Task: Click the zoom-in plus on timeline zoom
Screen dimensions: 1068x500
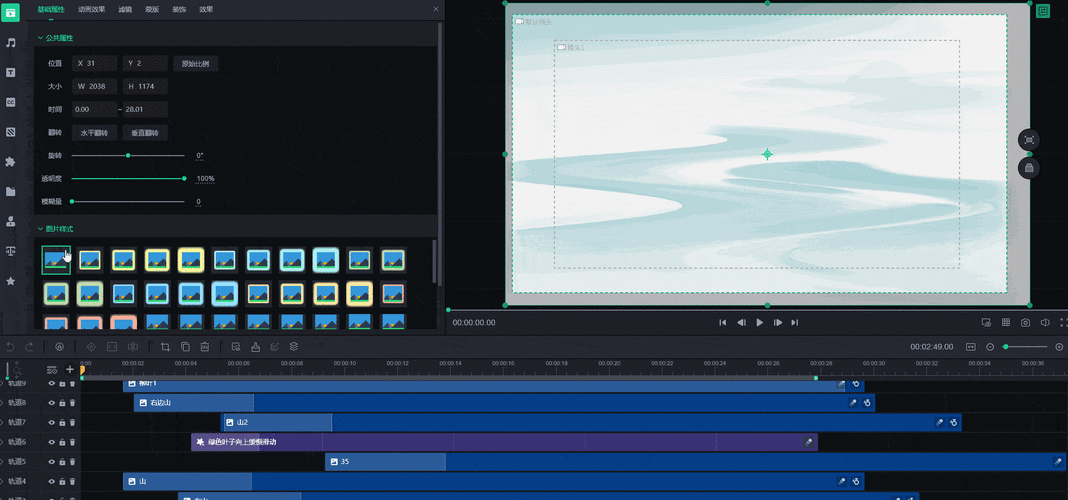Action: click(x=1059, y=347)
